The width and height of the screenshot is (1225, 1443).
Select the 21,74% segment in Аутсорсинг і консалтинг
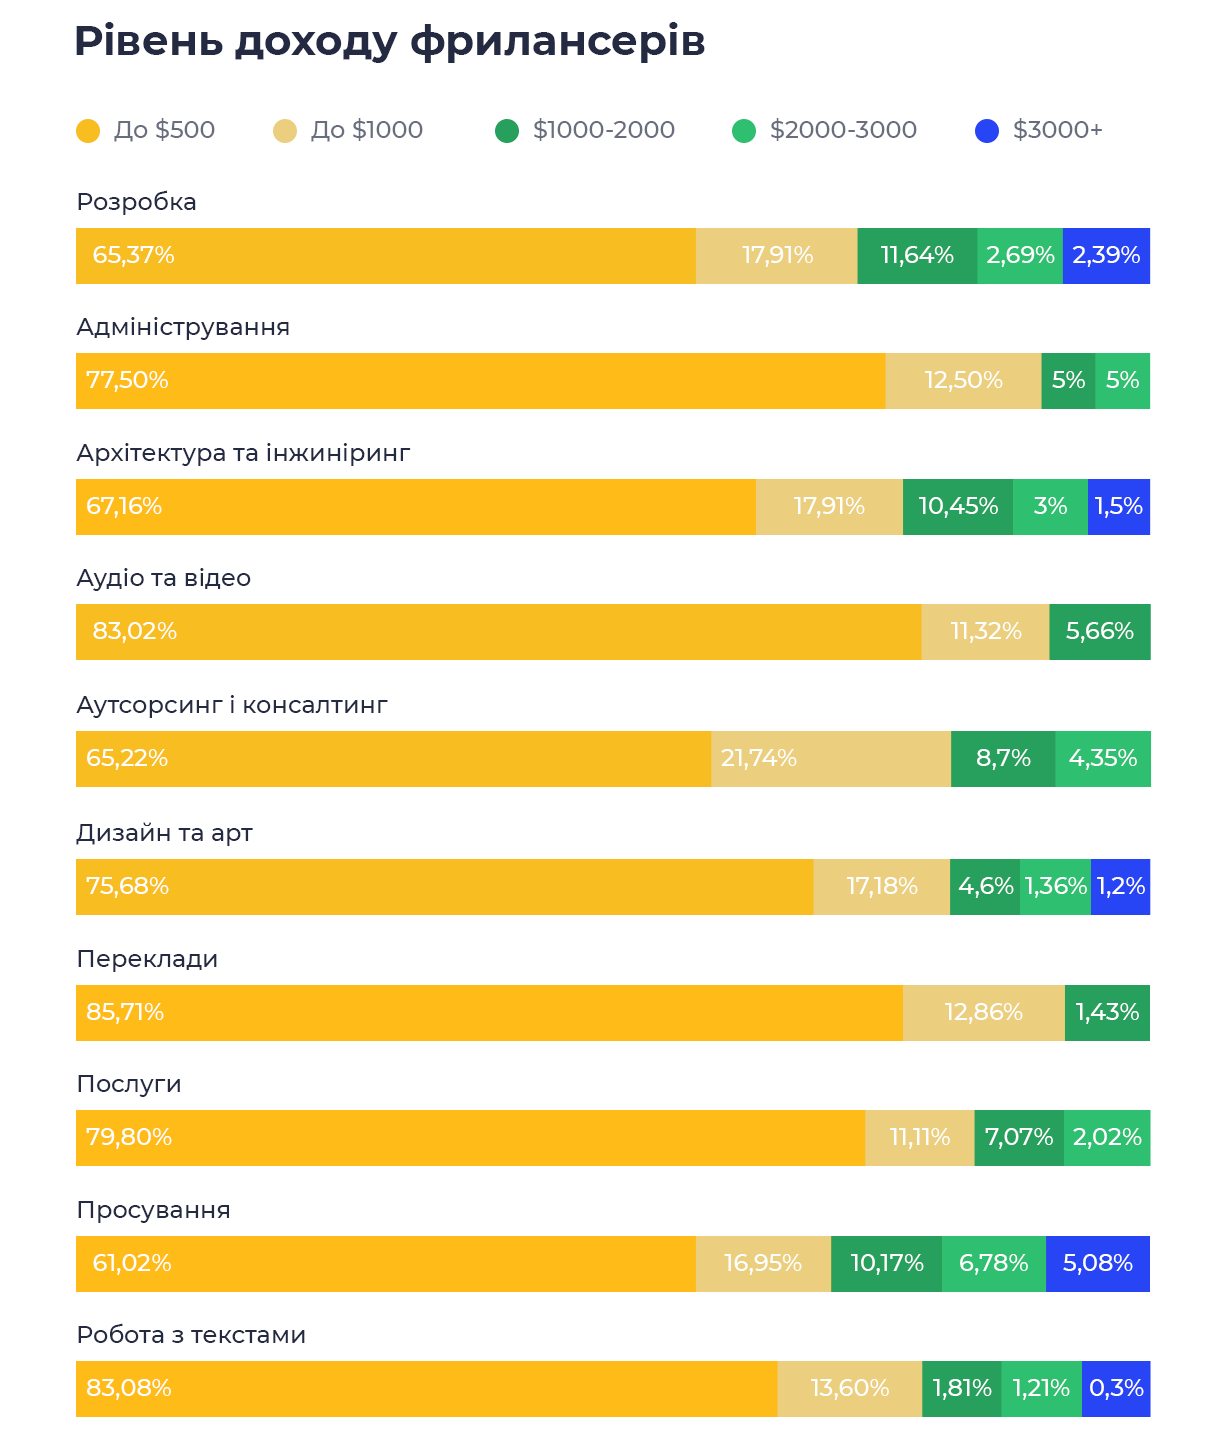click(x=831, y=759)
